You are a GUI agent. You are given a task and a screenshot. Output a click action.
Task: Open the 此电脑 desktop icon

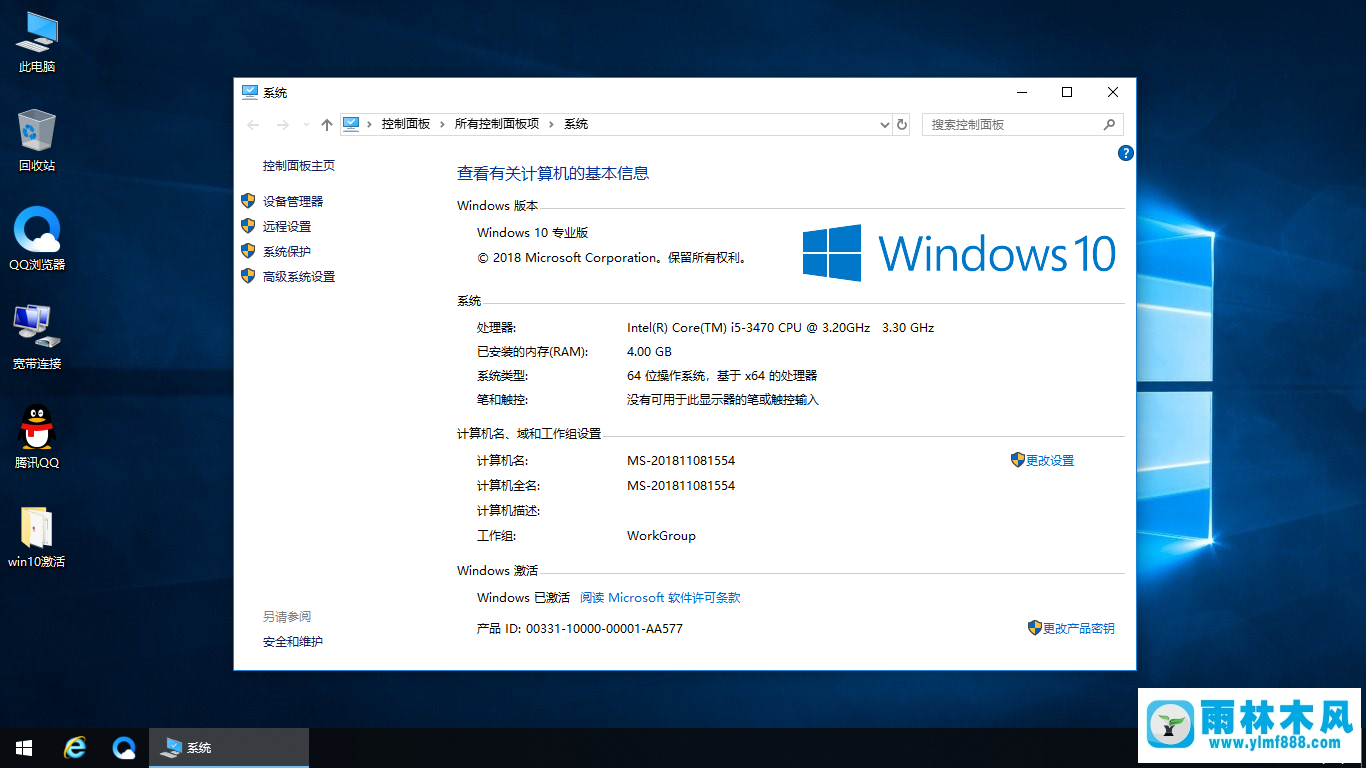tap(37, 41)
